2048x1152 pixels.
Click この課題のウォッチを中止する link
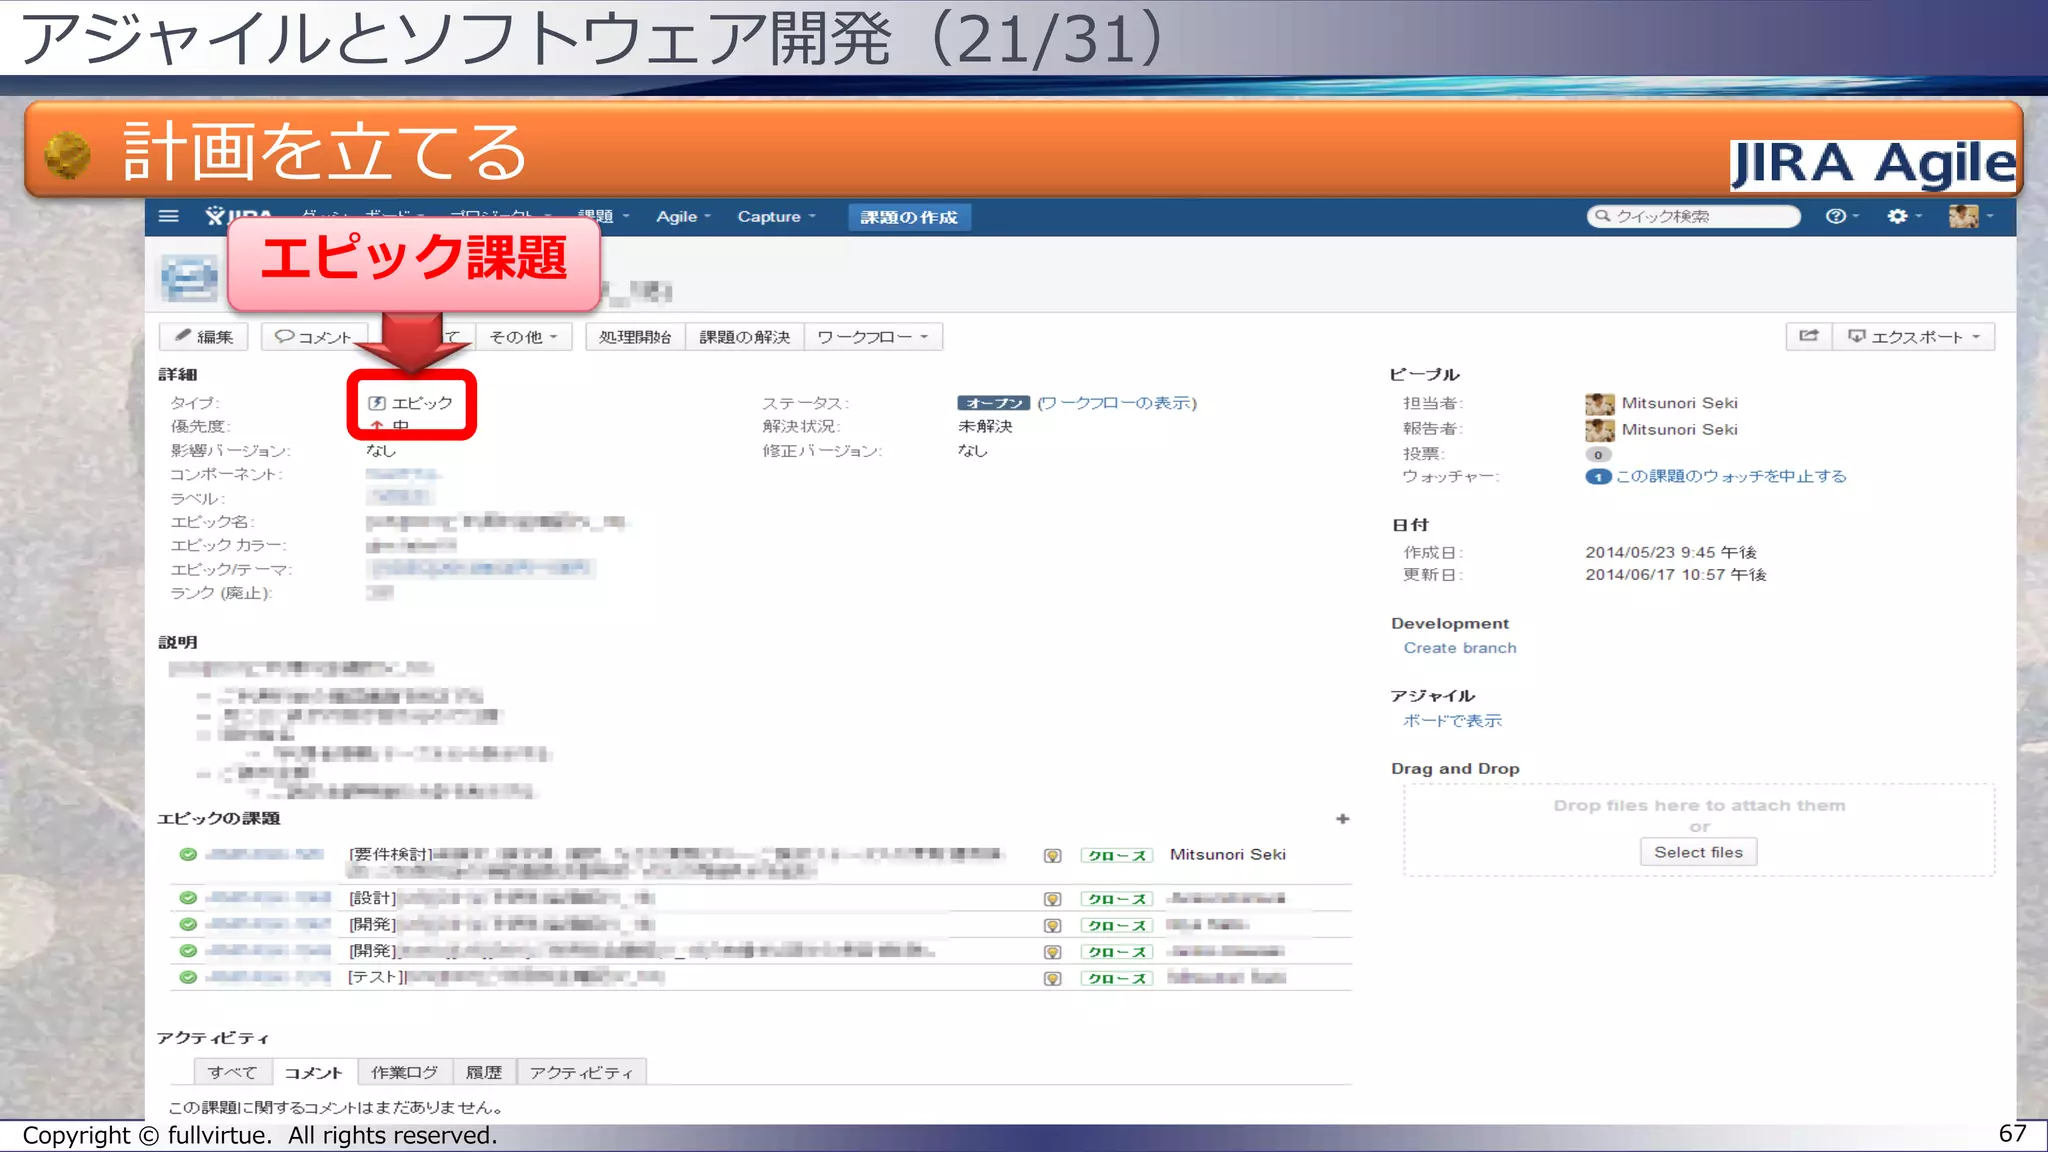[1731, 477]
